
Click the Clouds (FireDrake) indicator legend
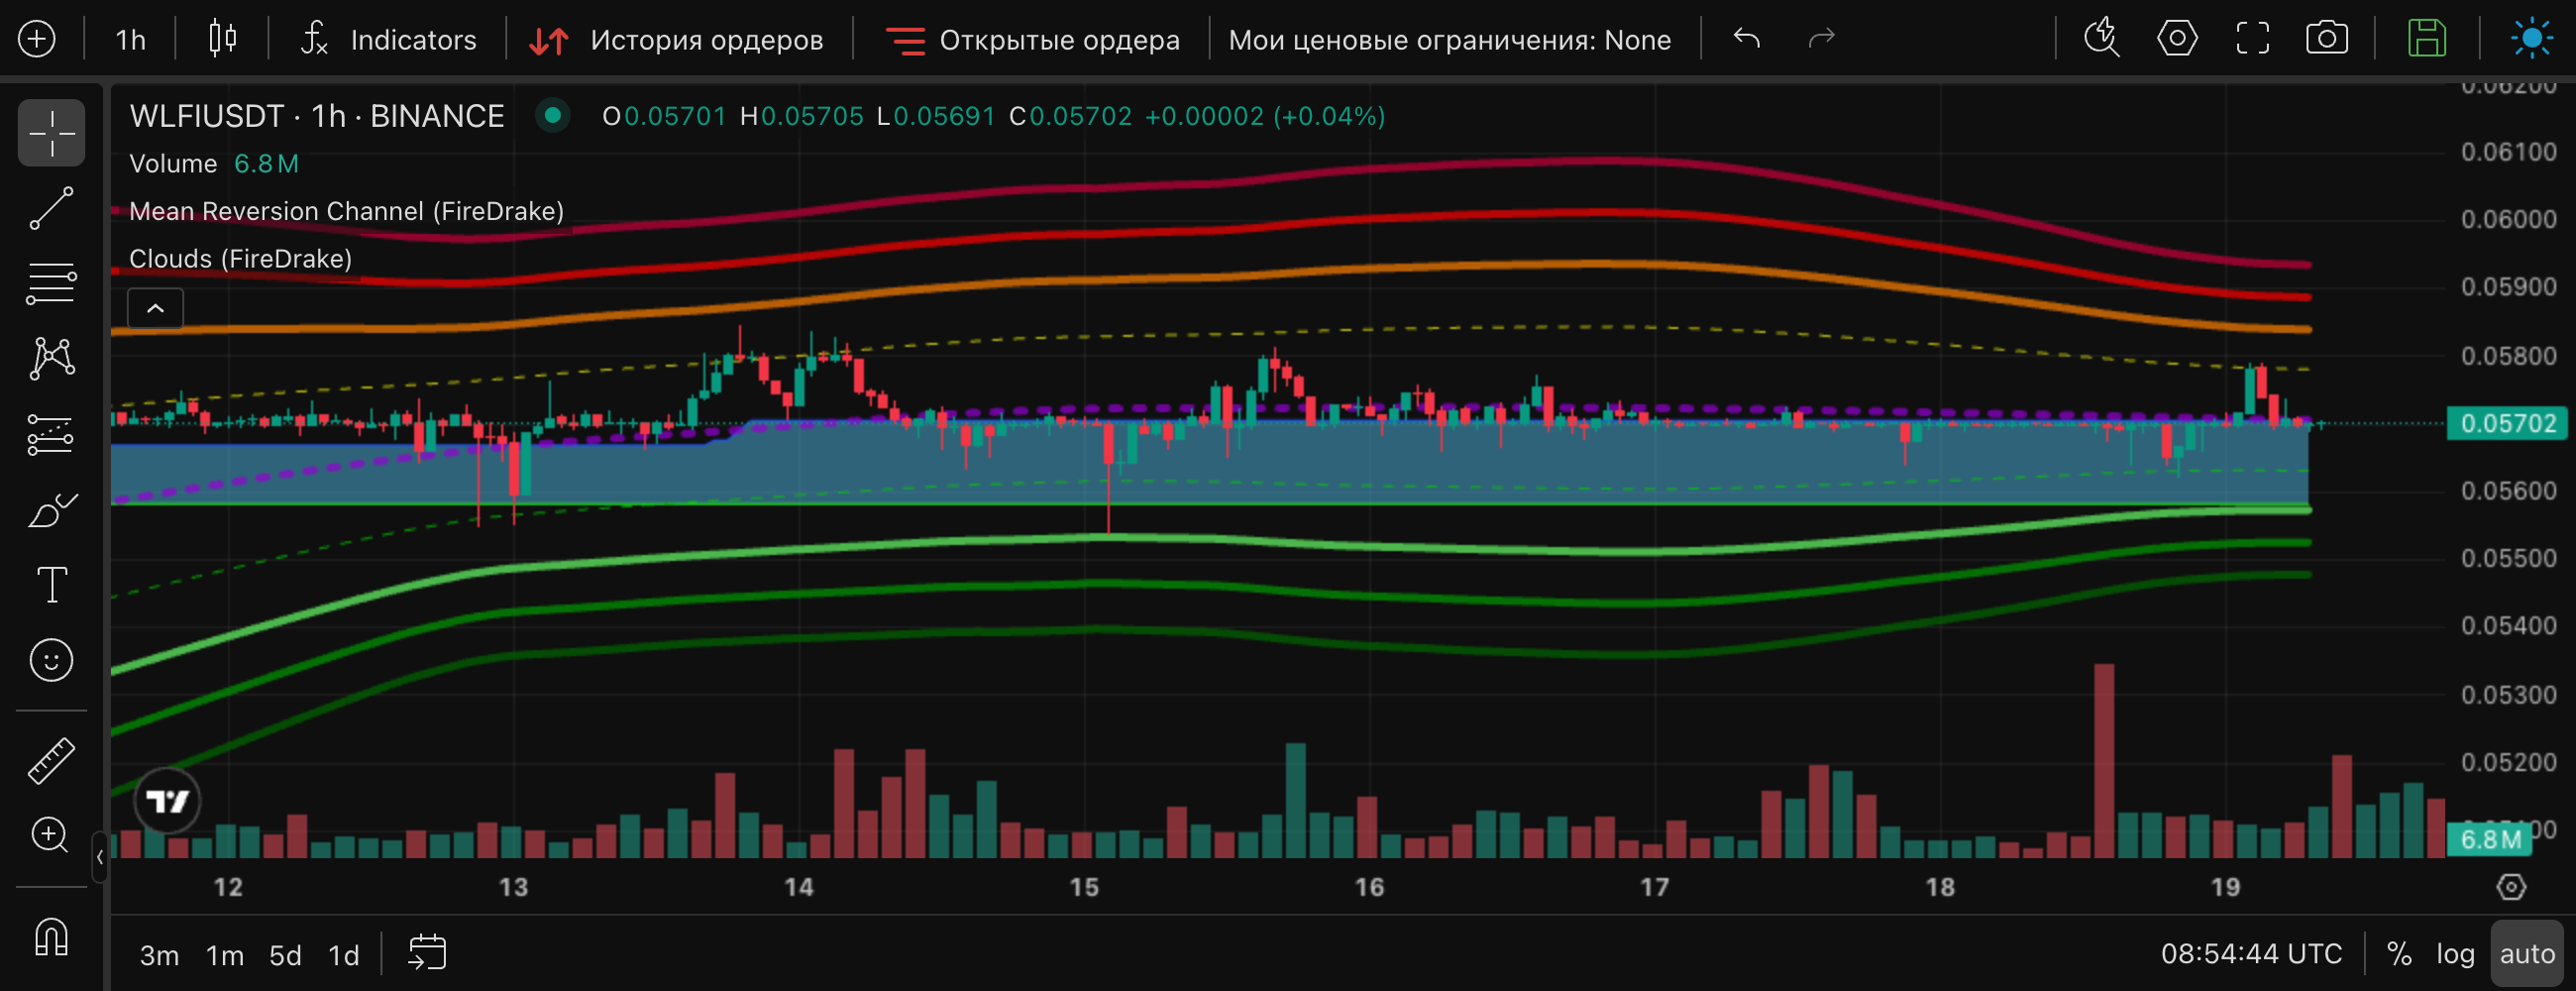click(x=240, y=259)
